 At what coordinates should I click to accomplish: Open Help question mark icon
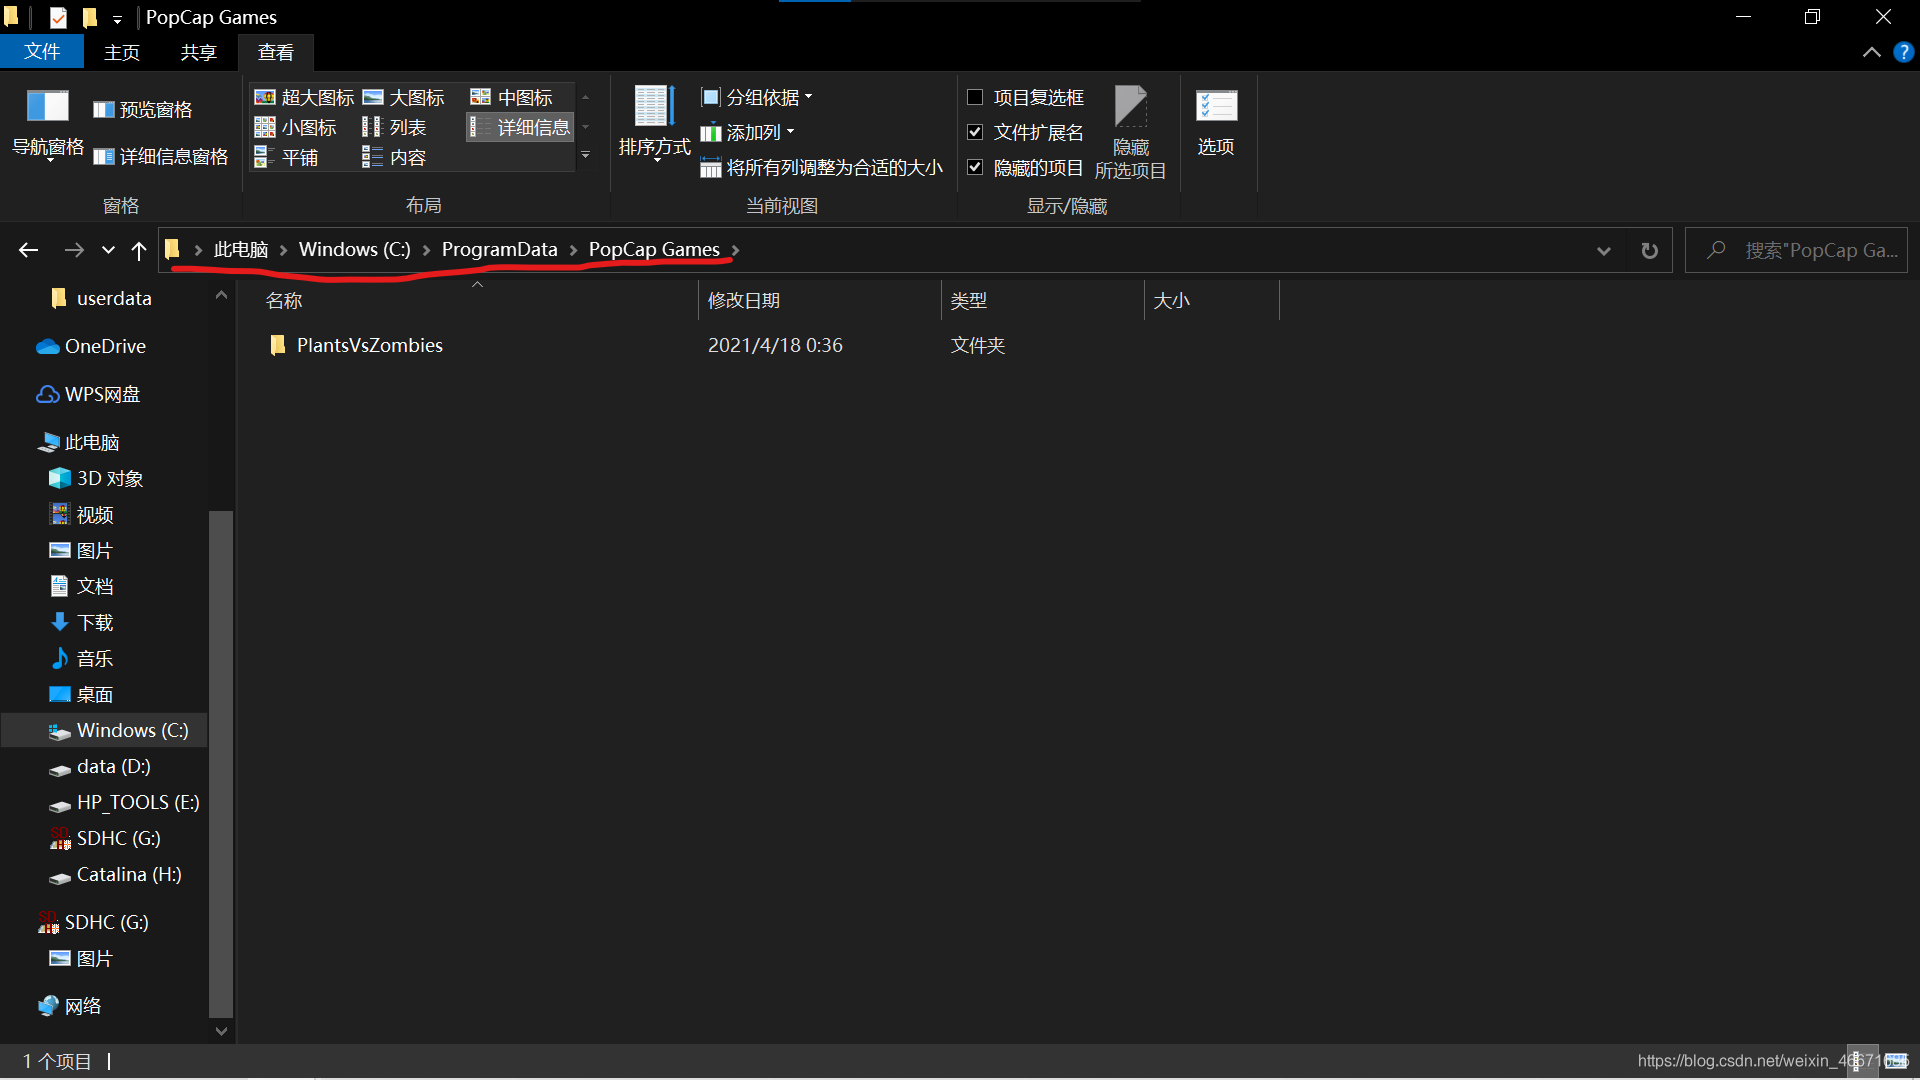pyautogui.click(x=1903, y=52)
